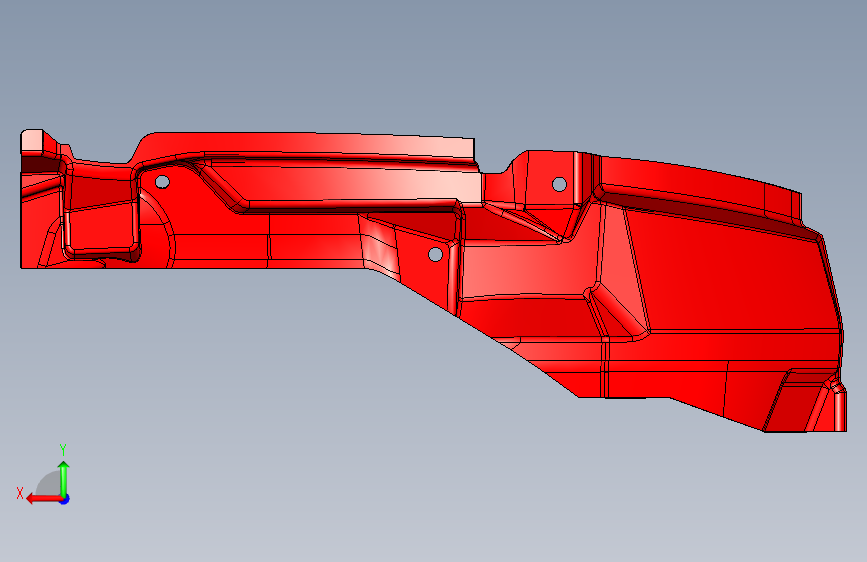The height and width of the screenshot is (562, 867).
Task: Select the light pink rectangular tab at part's left end
Action: (32, 141)
